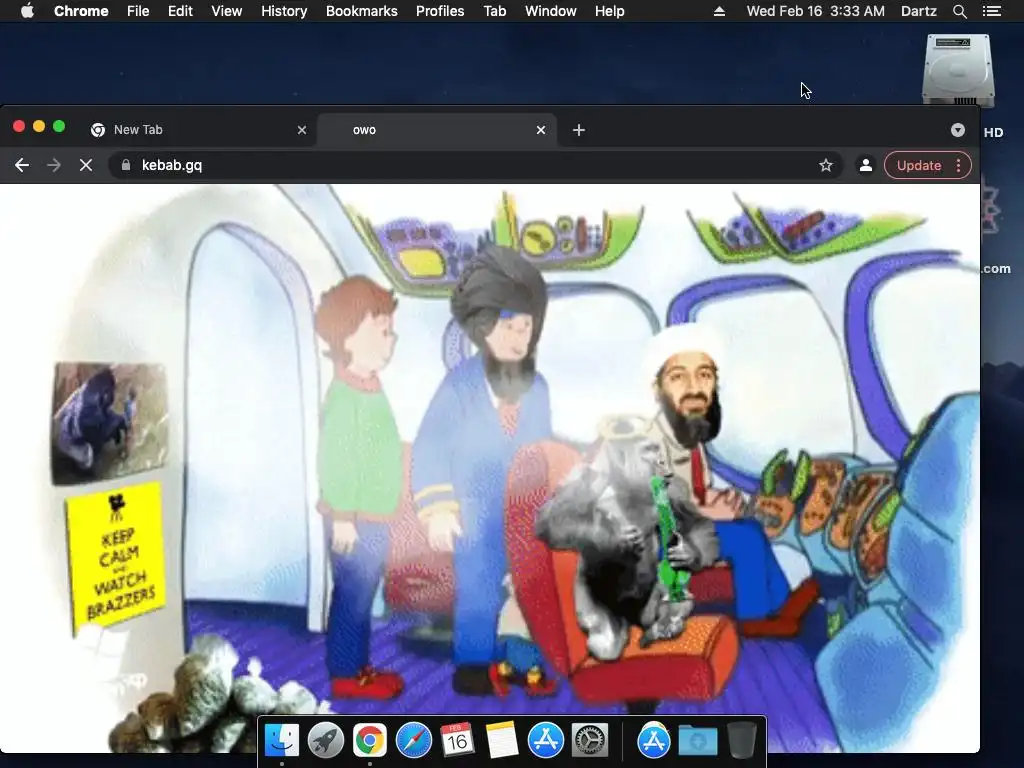Minimize the Chrome window with yellow button
Viewport: 1024px width, 768px height.
click(x=39, y=127)
